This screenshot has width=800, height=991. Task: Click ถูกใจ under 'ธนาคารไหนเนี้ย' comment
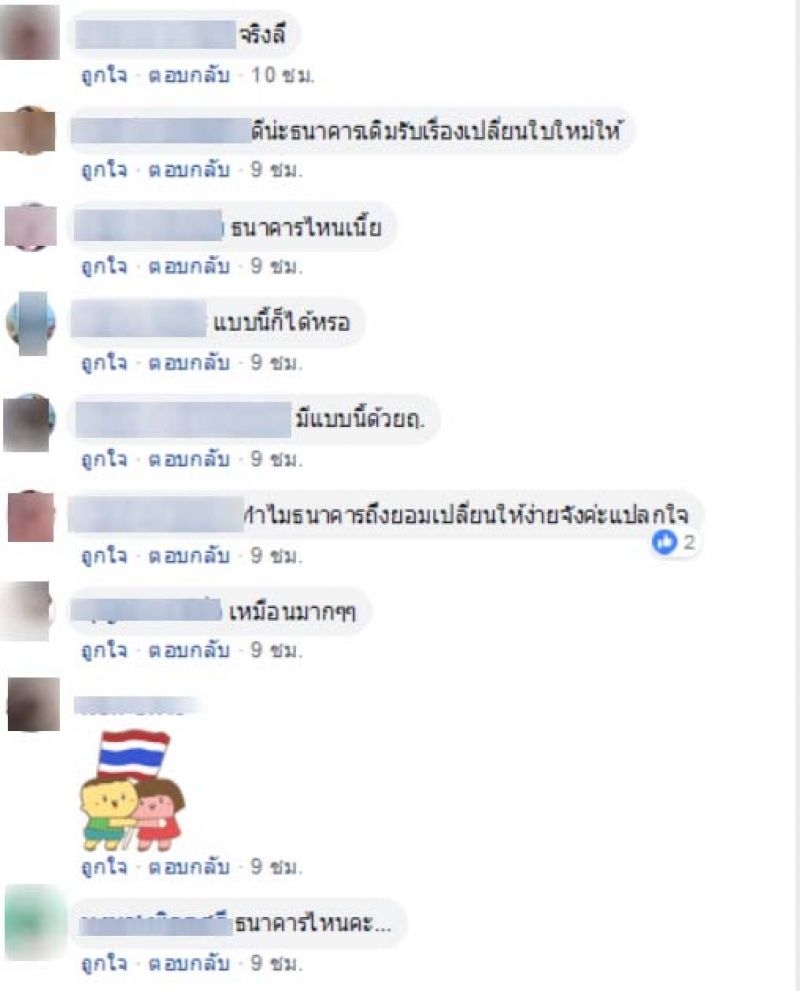point(104,266)
